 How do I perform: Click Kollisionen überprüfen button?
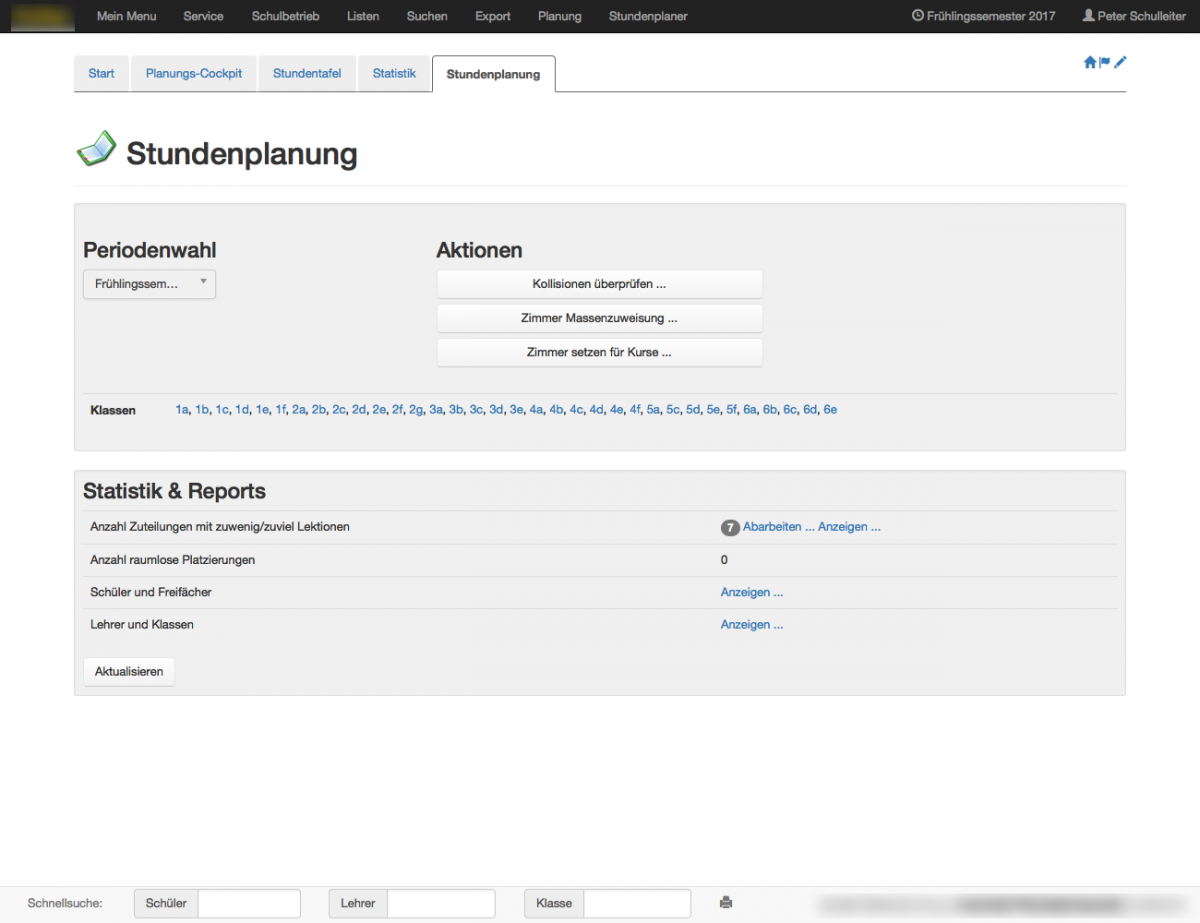click(599, 284)
